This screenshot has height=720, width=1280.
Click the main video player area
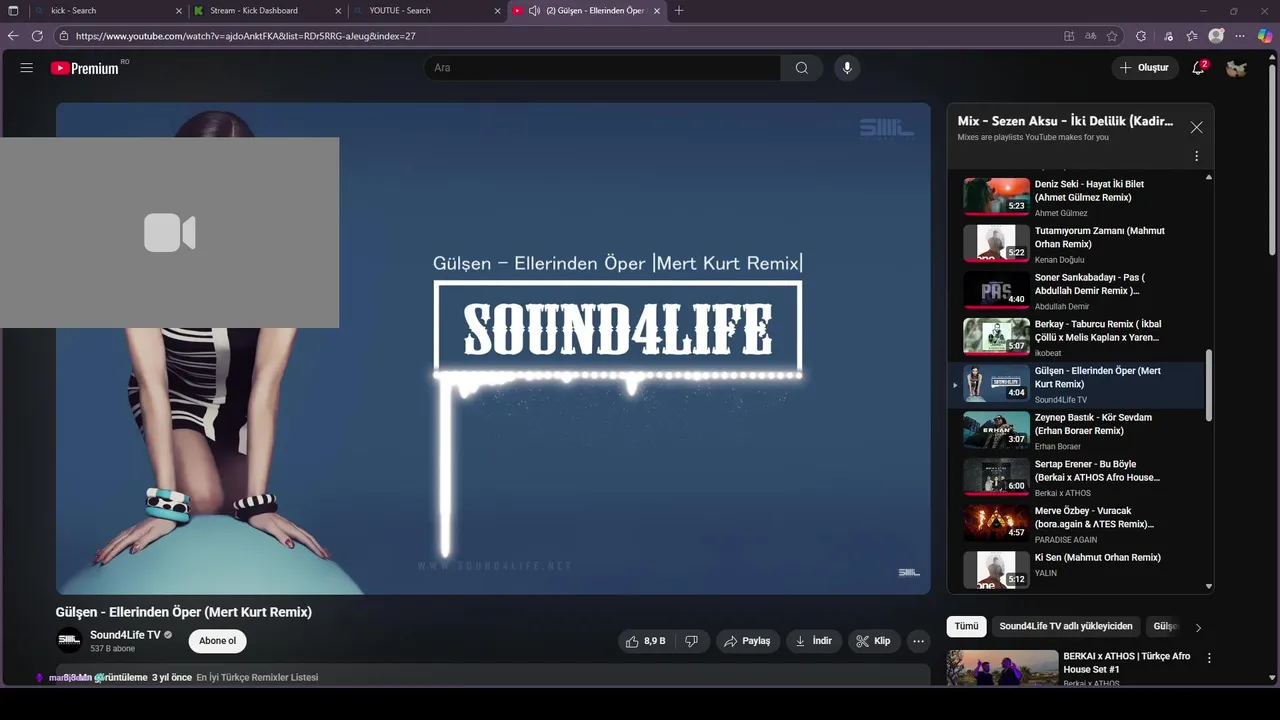(x=493, y=349)
